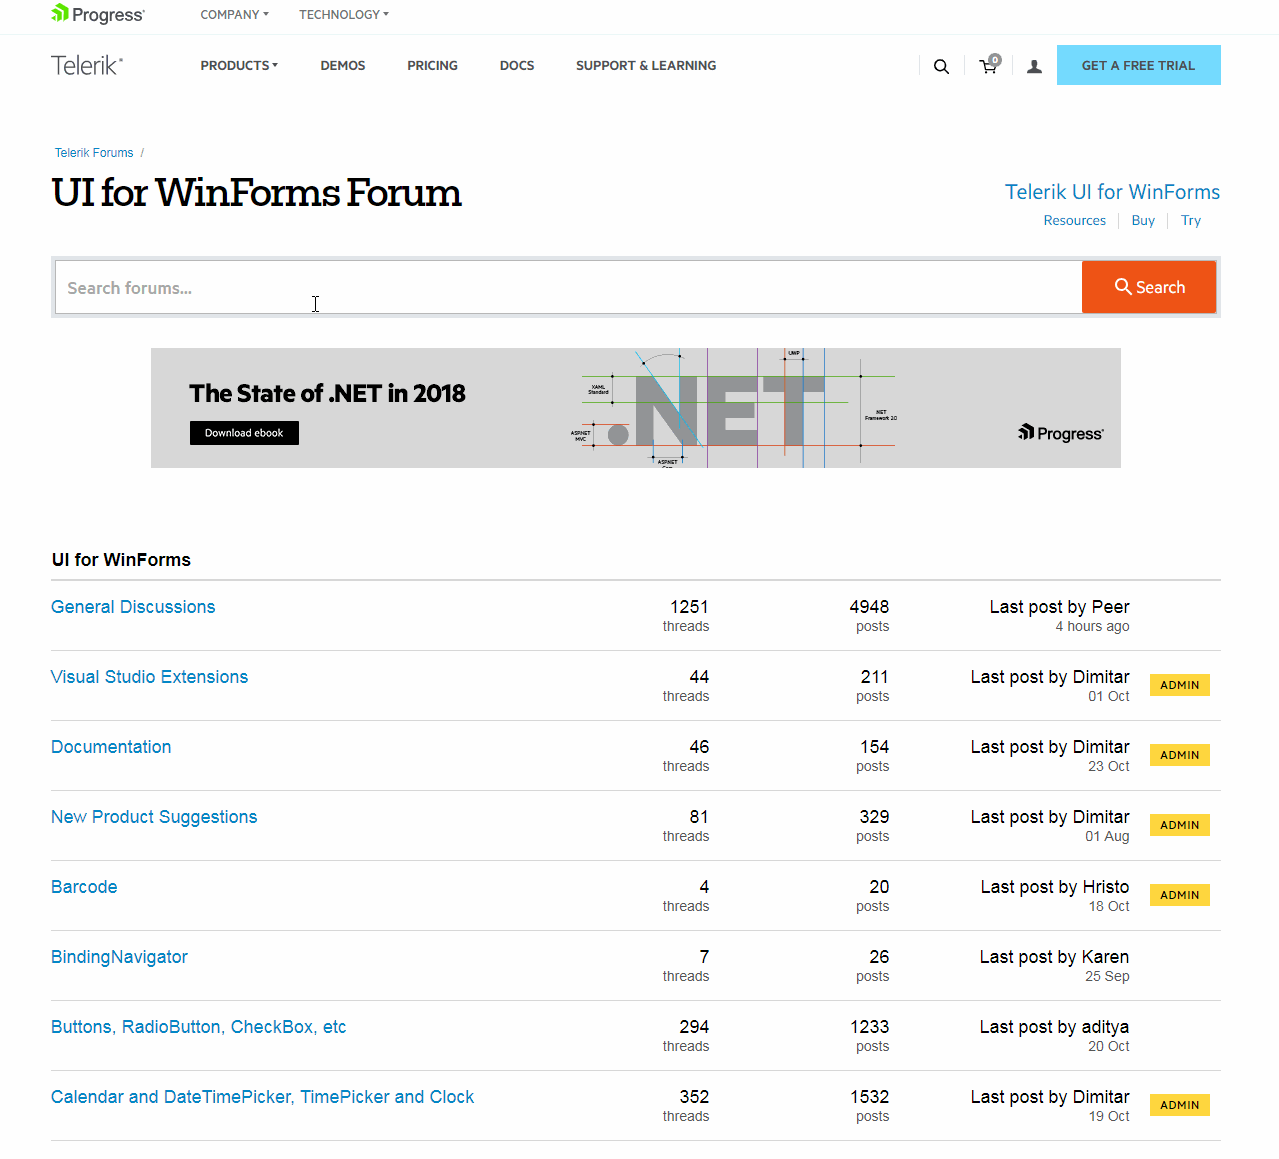Follow the Telerik Forums breadcrumb link
Viewport: 1279px width, 1159px height.
coord(94,153)
